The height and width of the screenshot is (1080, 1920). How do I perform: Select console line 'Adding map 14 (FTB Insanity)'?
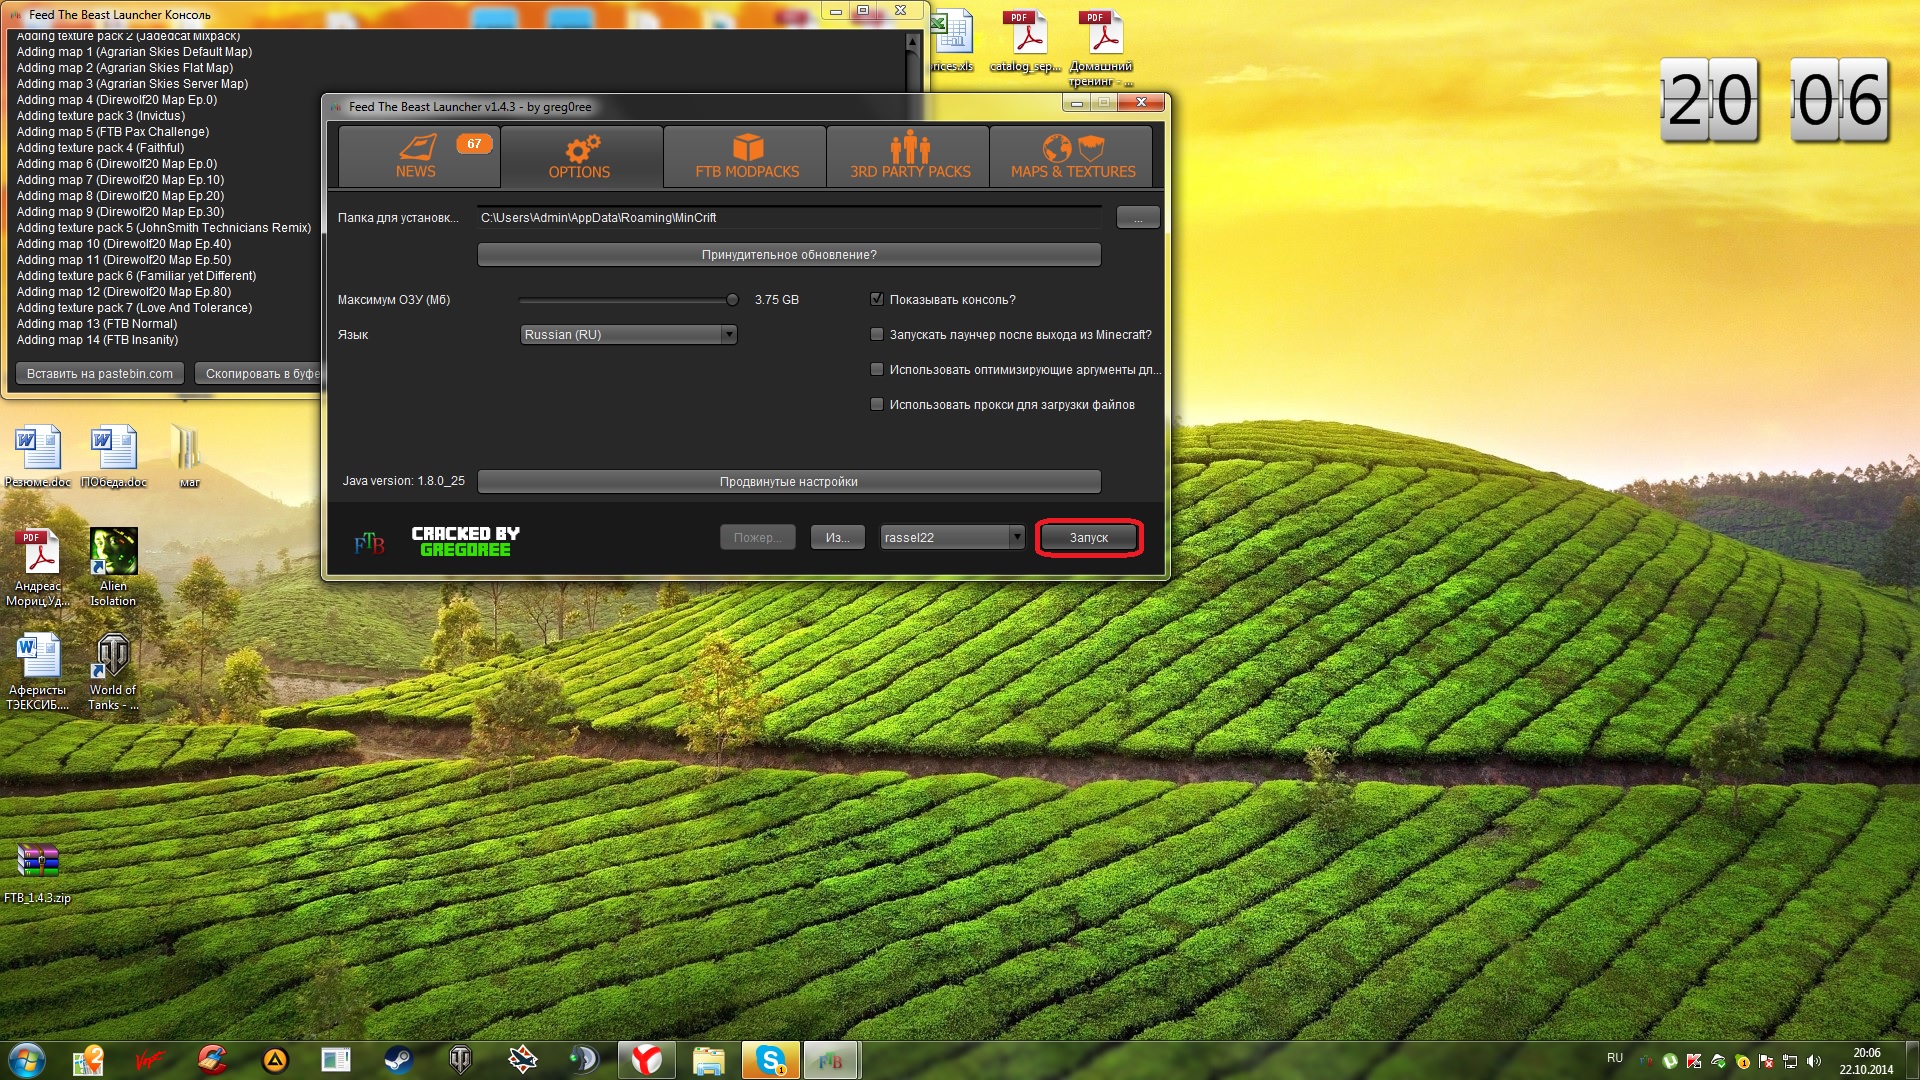click(97, 340)
